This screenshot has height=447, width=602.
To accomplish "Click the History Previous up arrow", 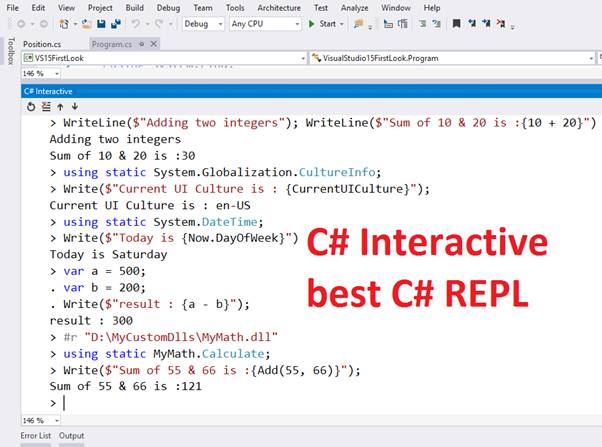I will click(60, 107).
